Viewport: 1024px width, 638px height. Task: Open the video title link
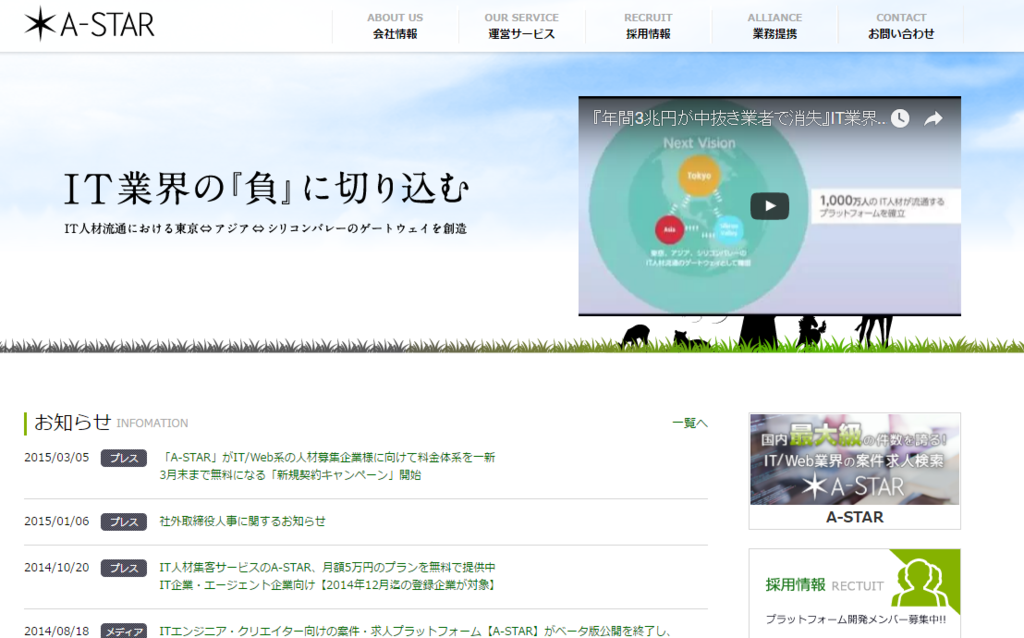pyautogui.click(x=738, y=118)
